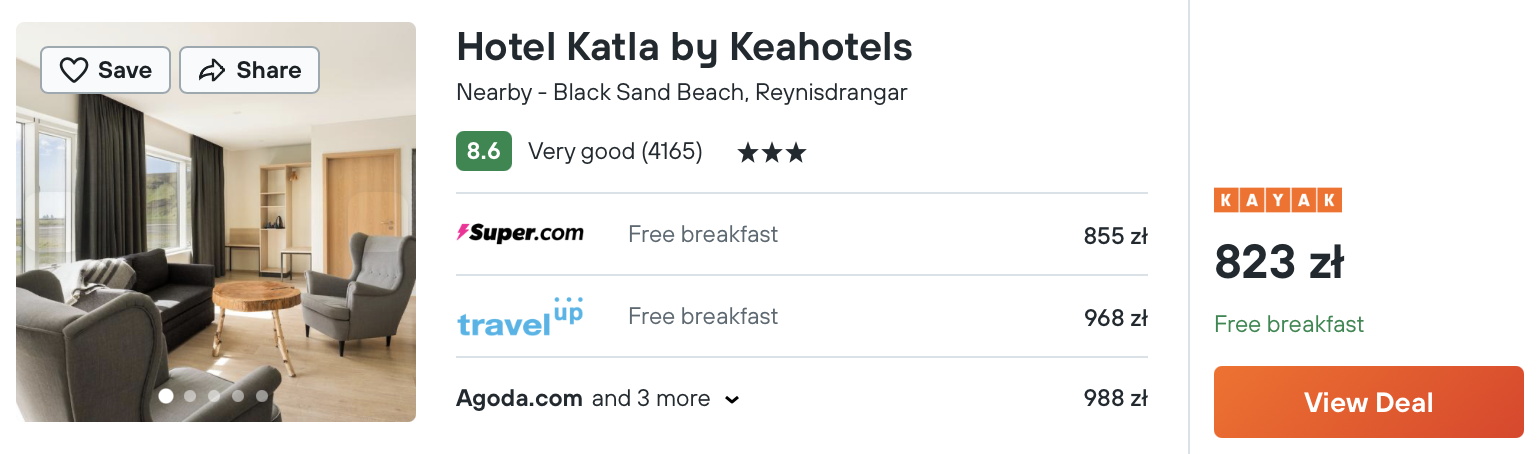Click the Super.com logo
This screenshot has width=1540, height=454.
click(520, 233)
